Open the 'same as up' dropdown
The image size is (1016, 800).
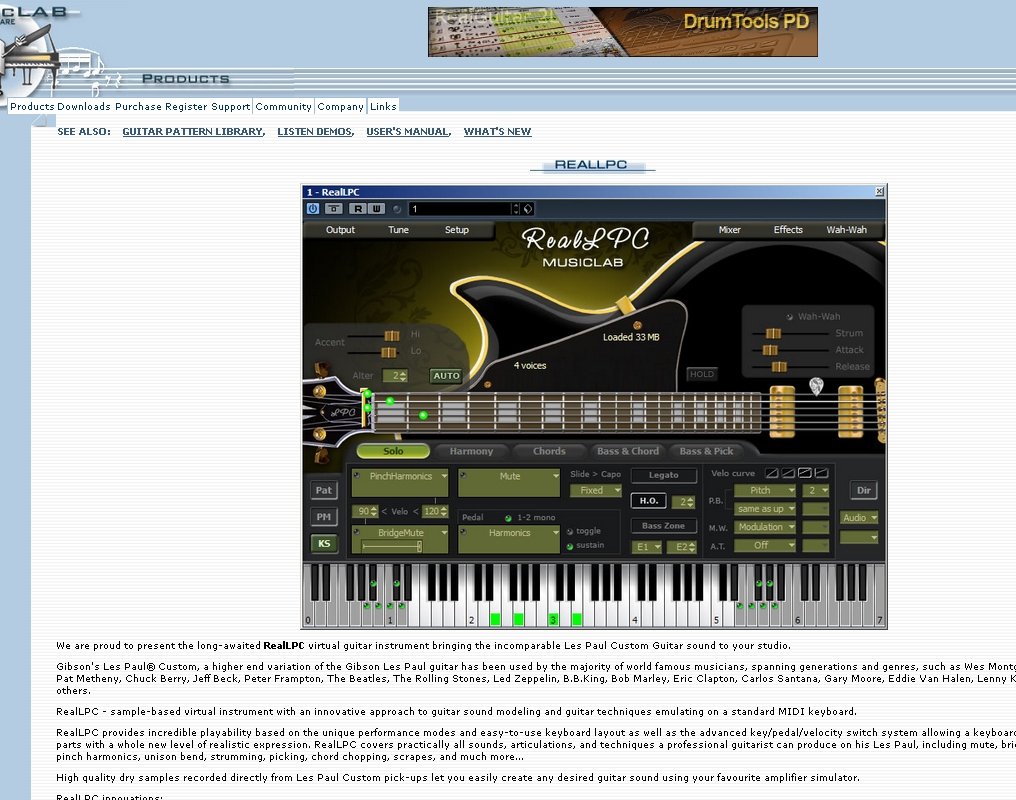click(x=765, y=509)
